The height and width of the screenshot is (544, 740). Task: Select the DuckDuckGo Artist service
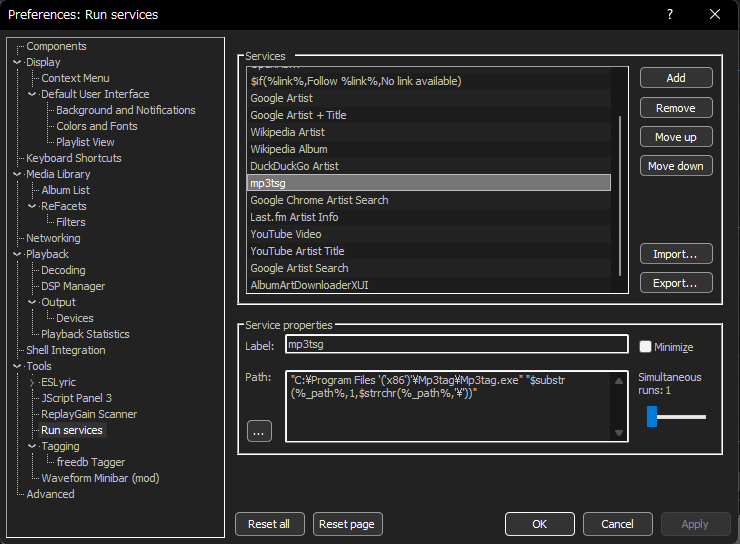(429, 166)
